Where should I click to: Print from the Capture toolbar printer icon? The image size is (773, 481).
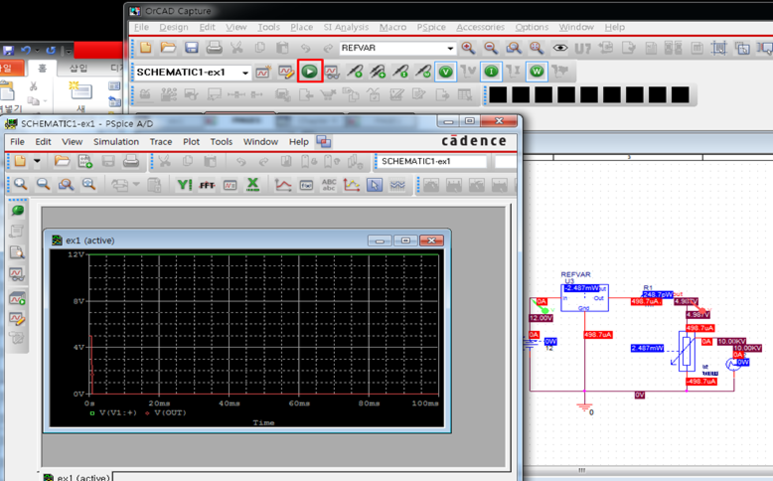click(x=214, y=47)
